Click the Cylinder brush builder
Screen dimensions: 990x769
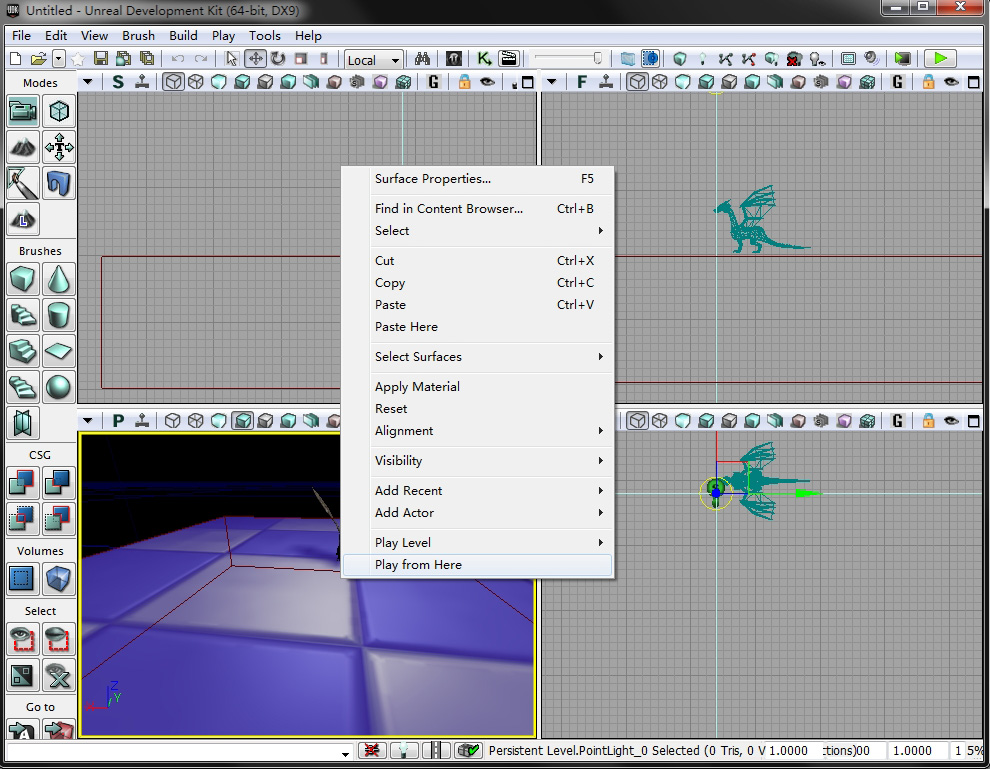coord(60,314)
